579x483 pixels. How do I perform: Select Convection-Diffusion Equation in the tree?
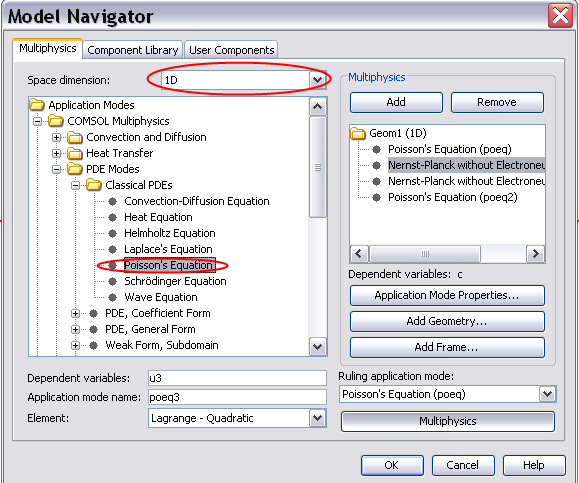197,201
